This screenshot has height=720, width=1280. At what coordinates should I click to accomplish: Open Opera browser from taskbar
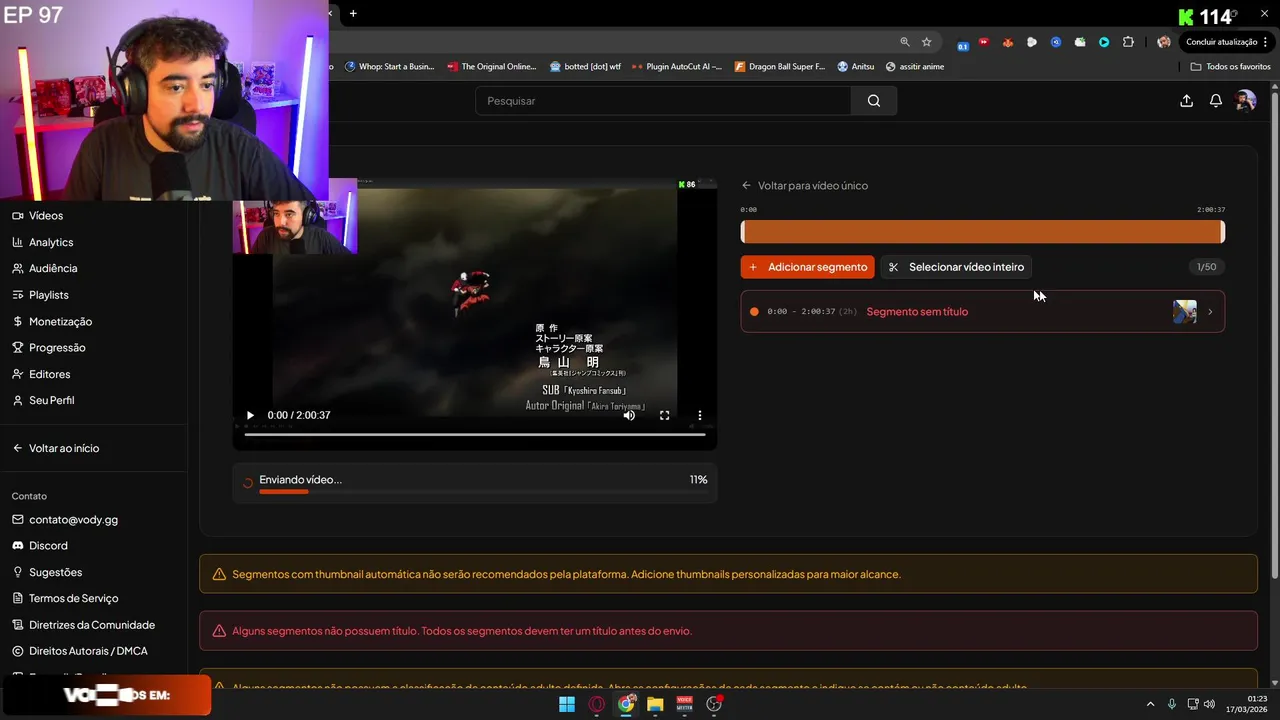597,704
